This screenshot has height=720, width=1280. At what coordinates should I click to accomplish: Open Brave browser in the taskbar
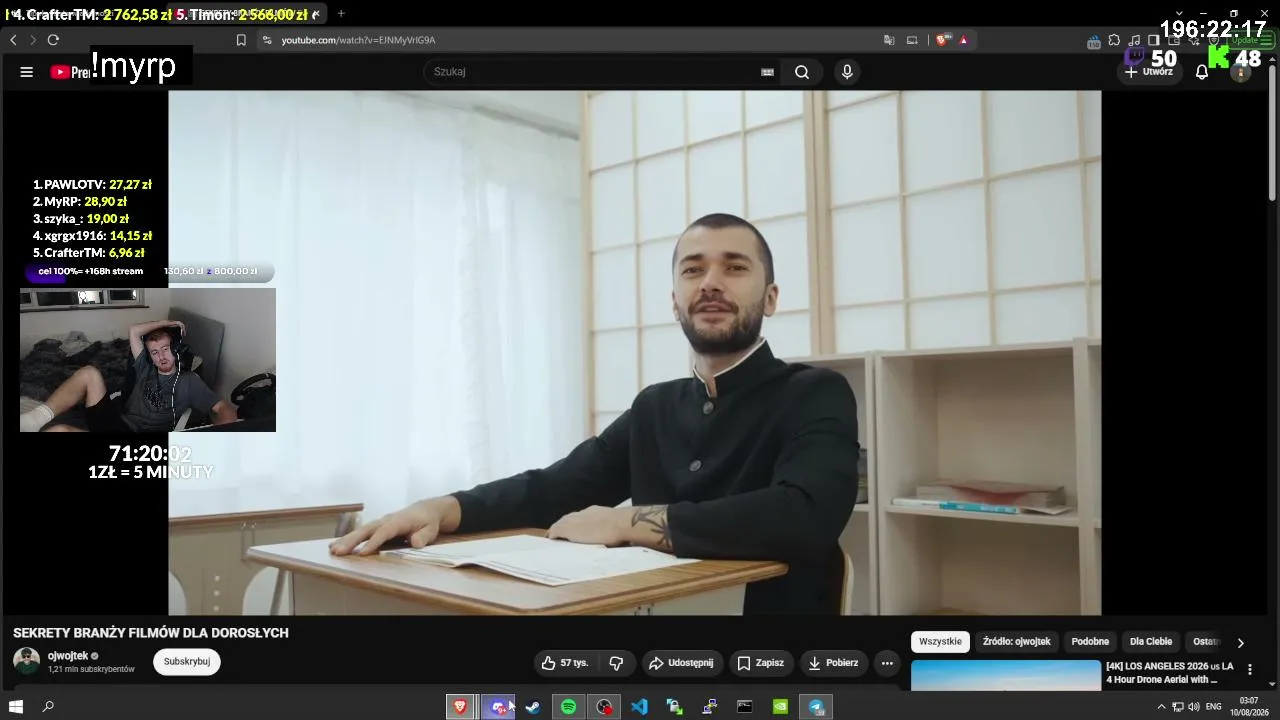pyautogui.click(x=460, y=707)
